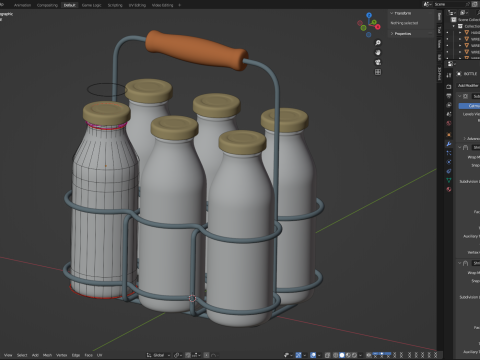The image size is (480, 360).
Task: Open the Scene properties tab icon
Action: pos(449,114)
